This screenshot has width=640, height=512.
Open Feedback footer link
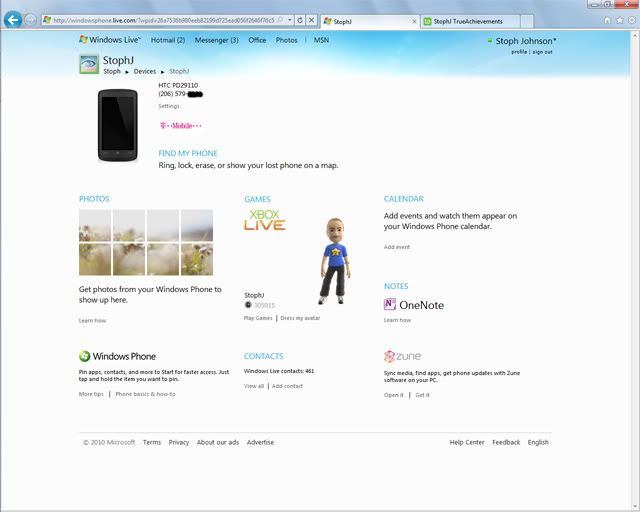(x=506, y=442)
